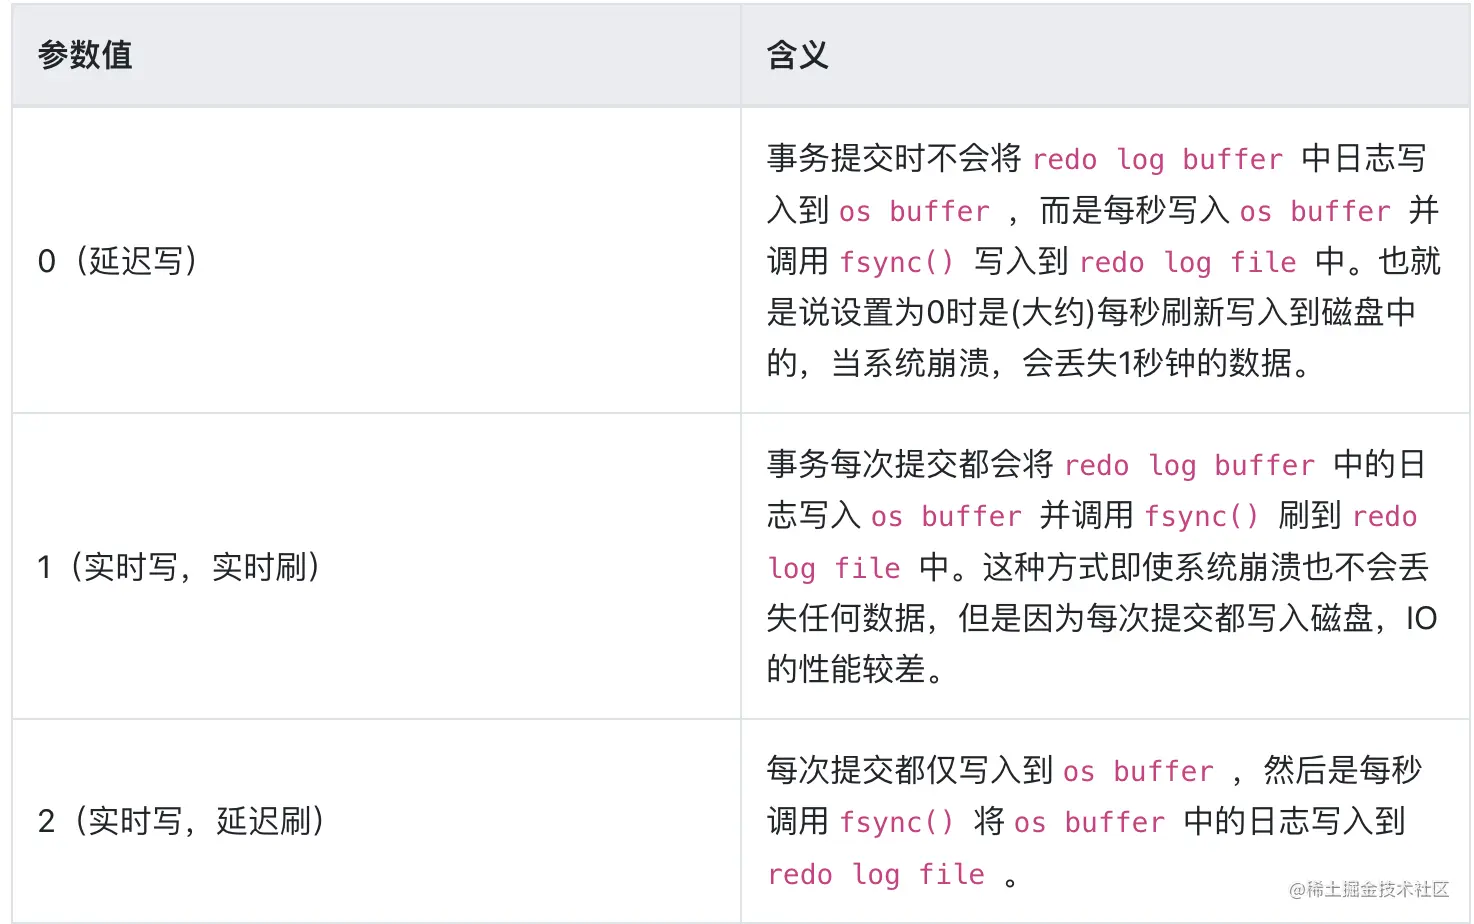Click 'fsync()' code in third row description
Viewport: 1474px width, 924px height.
tap(896, 822)
